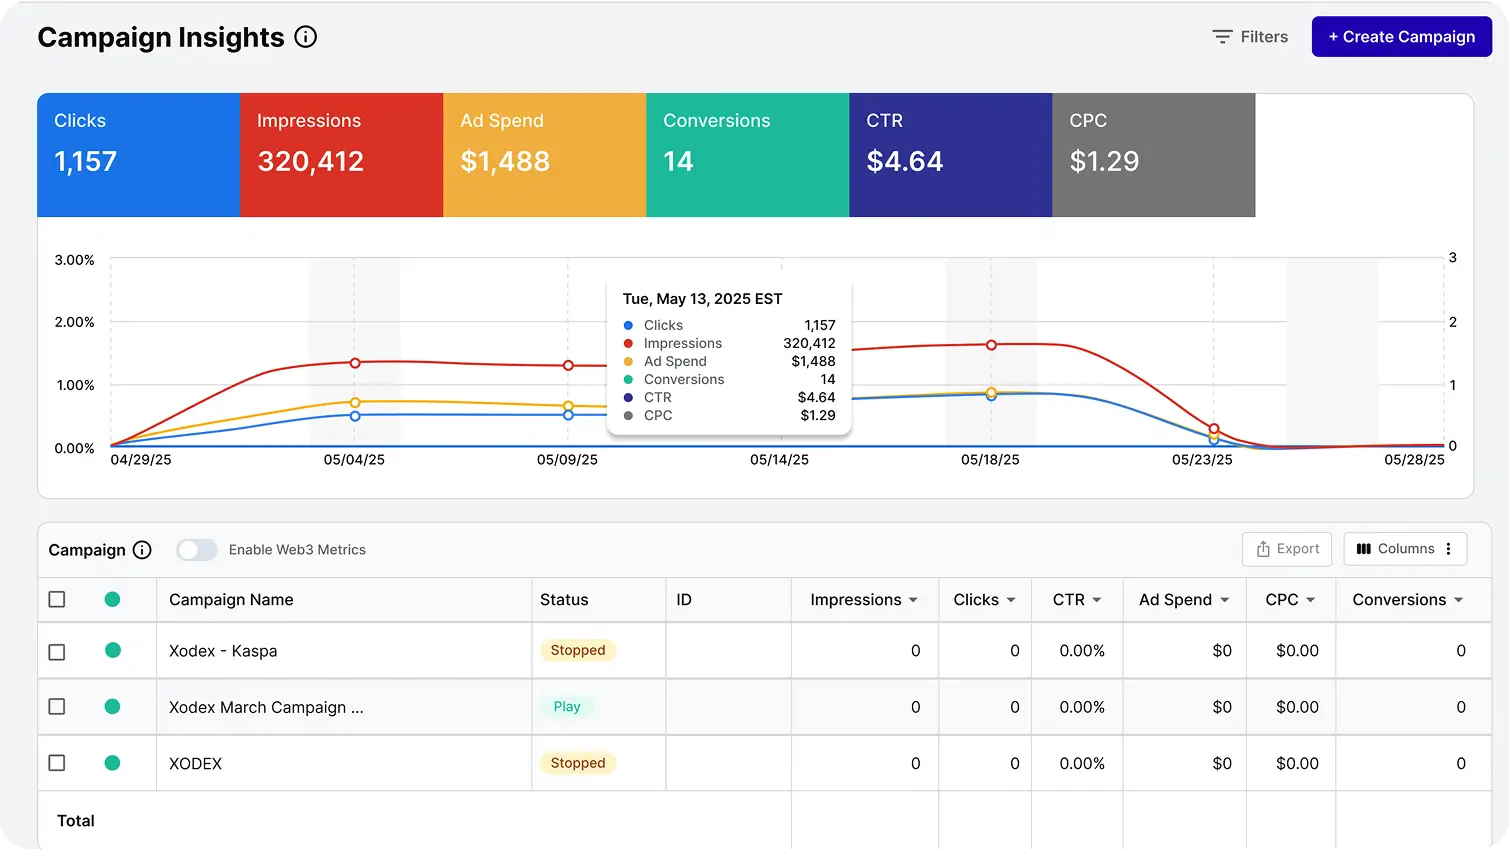Sort by Impressions column dropdown
1509x849 pixels.
913,600
